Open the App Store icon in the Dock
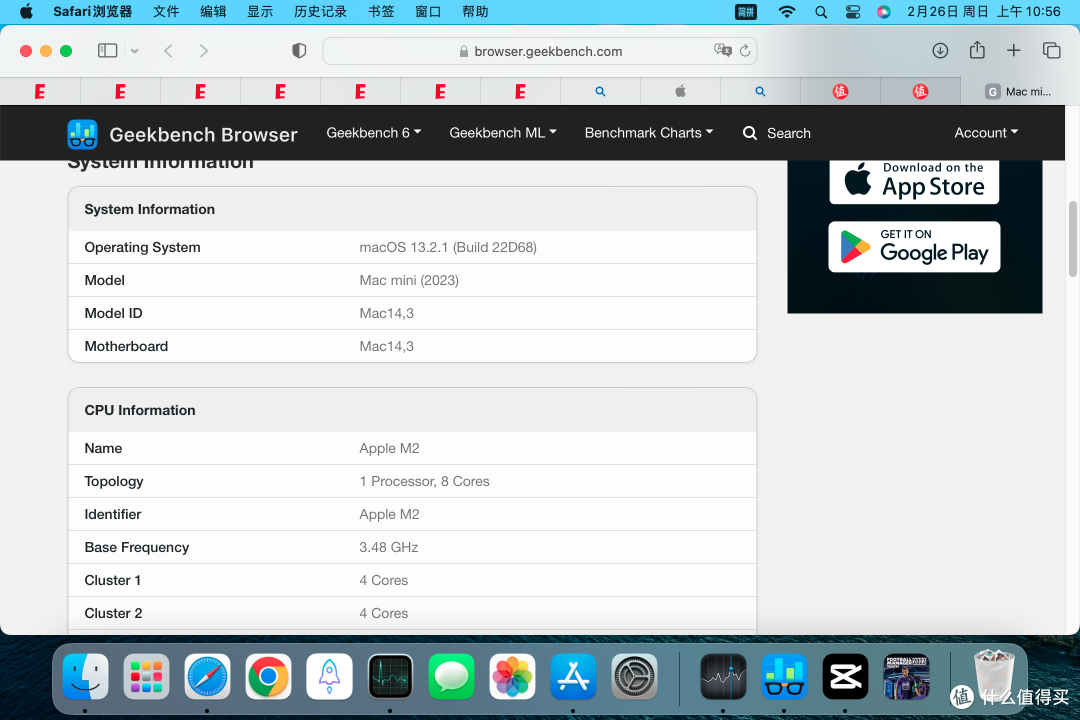 (x=573, y=677)
